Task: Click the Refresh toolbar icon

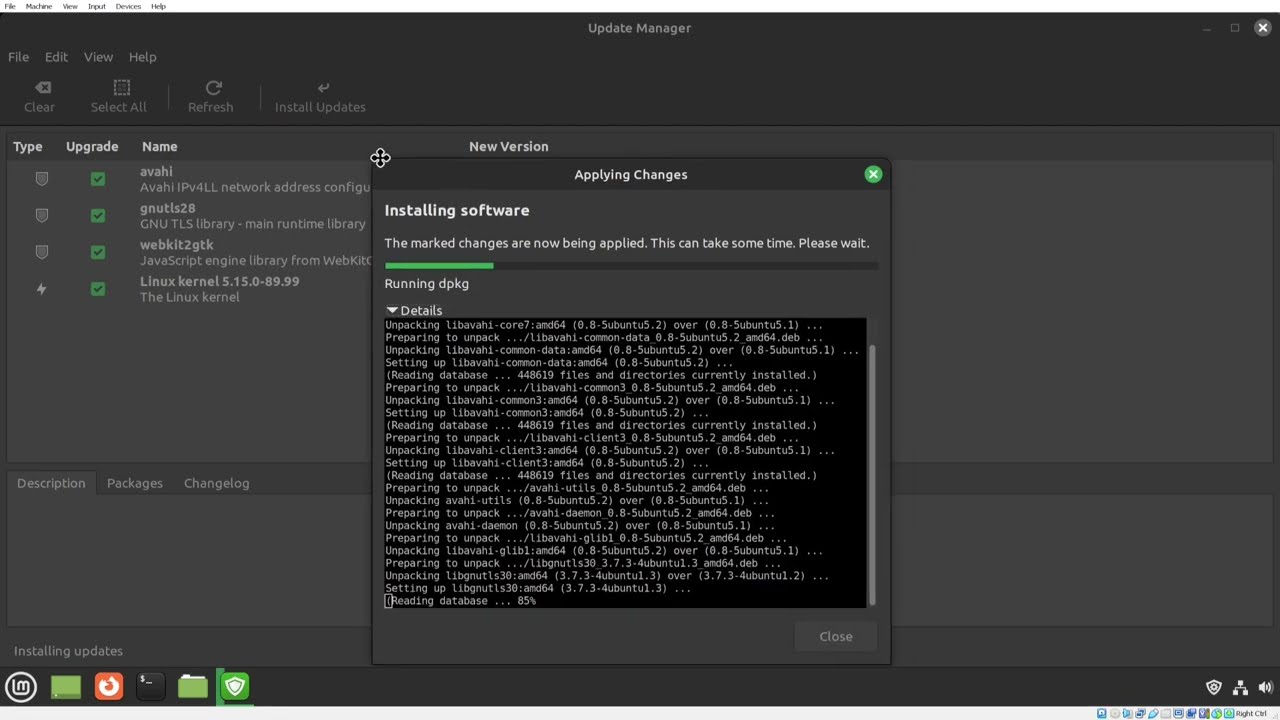Action: [213, 88]
